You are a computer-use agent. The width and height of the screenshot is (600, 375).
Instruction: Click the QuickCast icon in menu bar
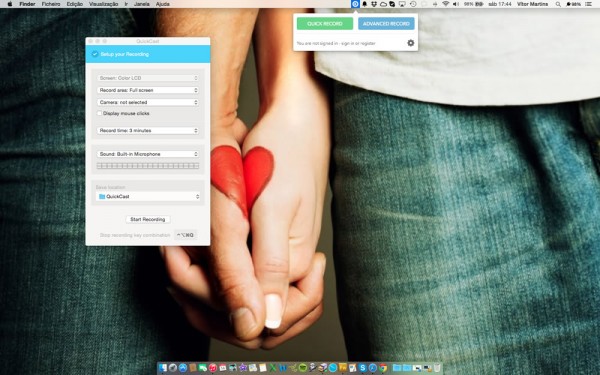355,4
